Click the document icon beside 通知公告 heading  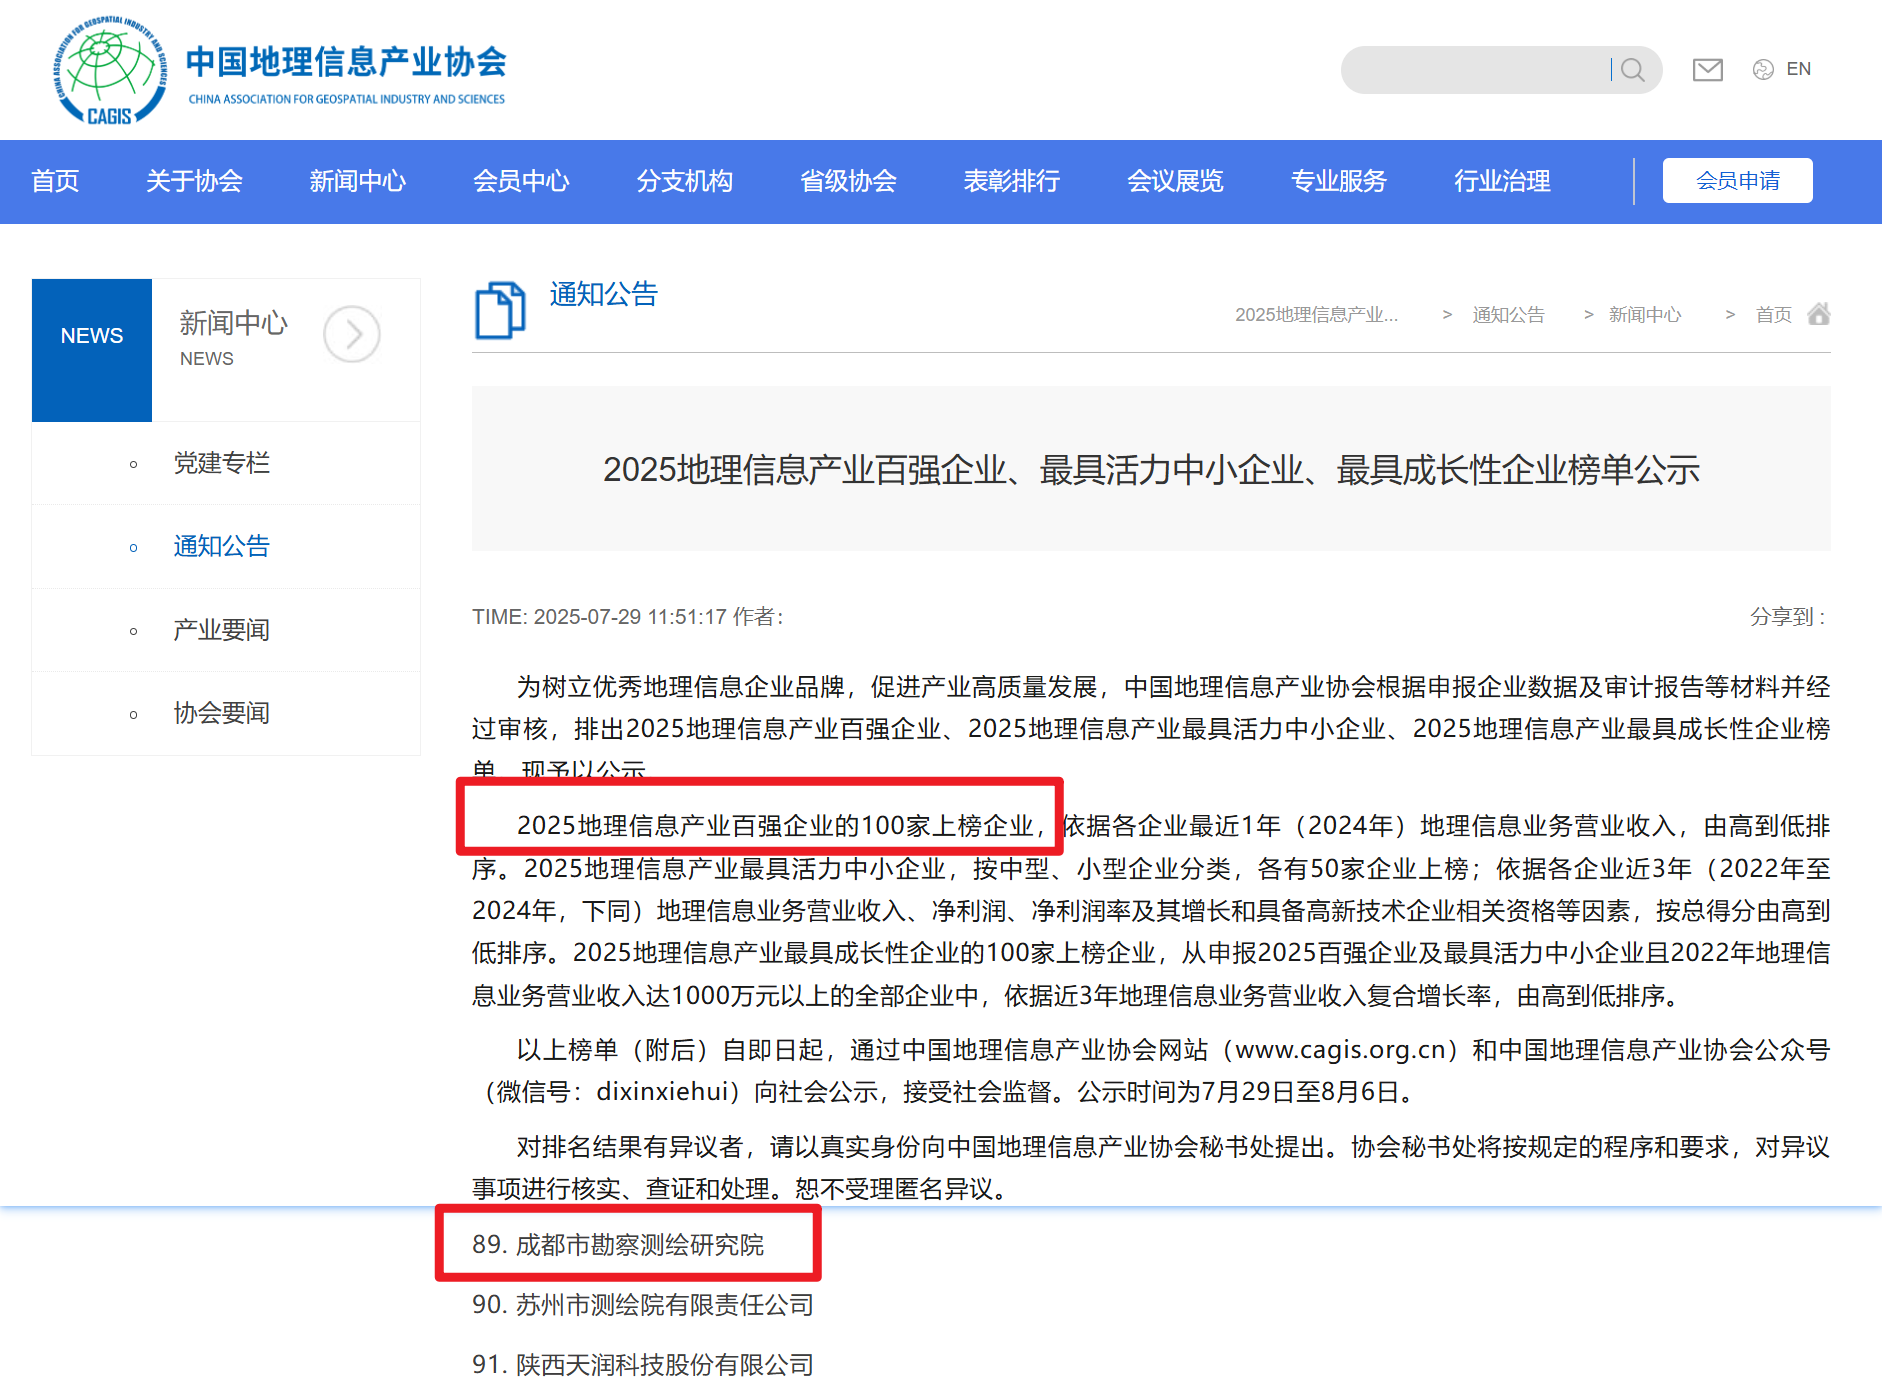pyautogui.click(x=500, y=310)
